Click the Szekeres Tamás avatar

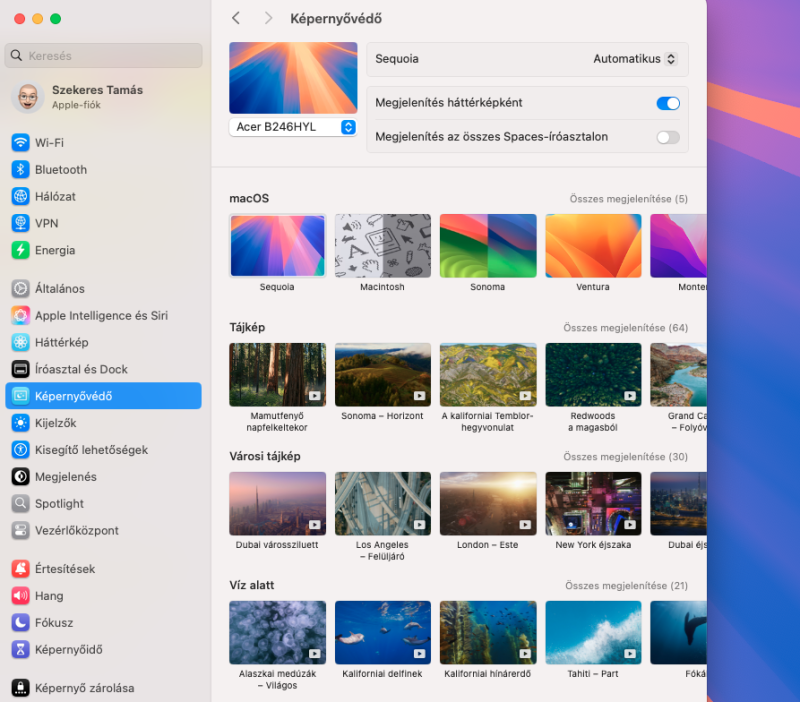pyautogui.click(x=28, y=96)
